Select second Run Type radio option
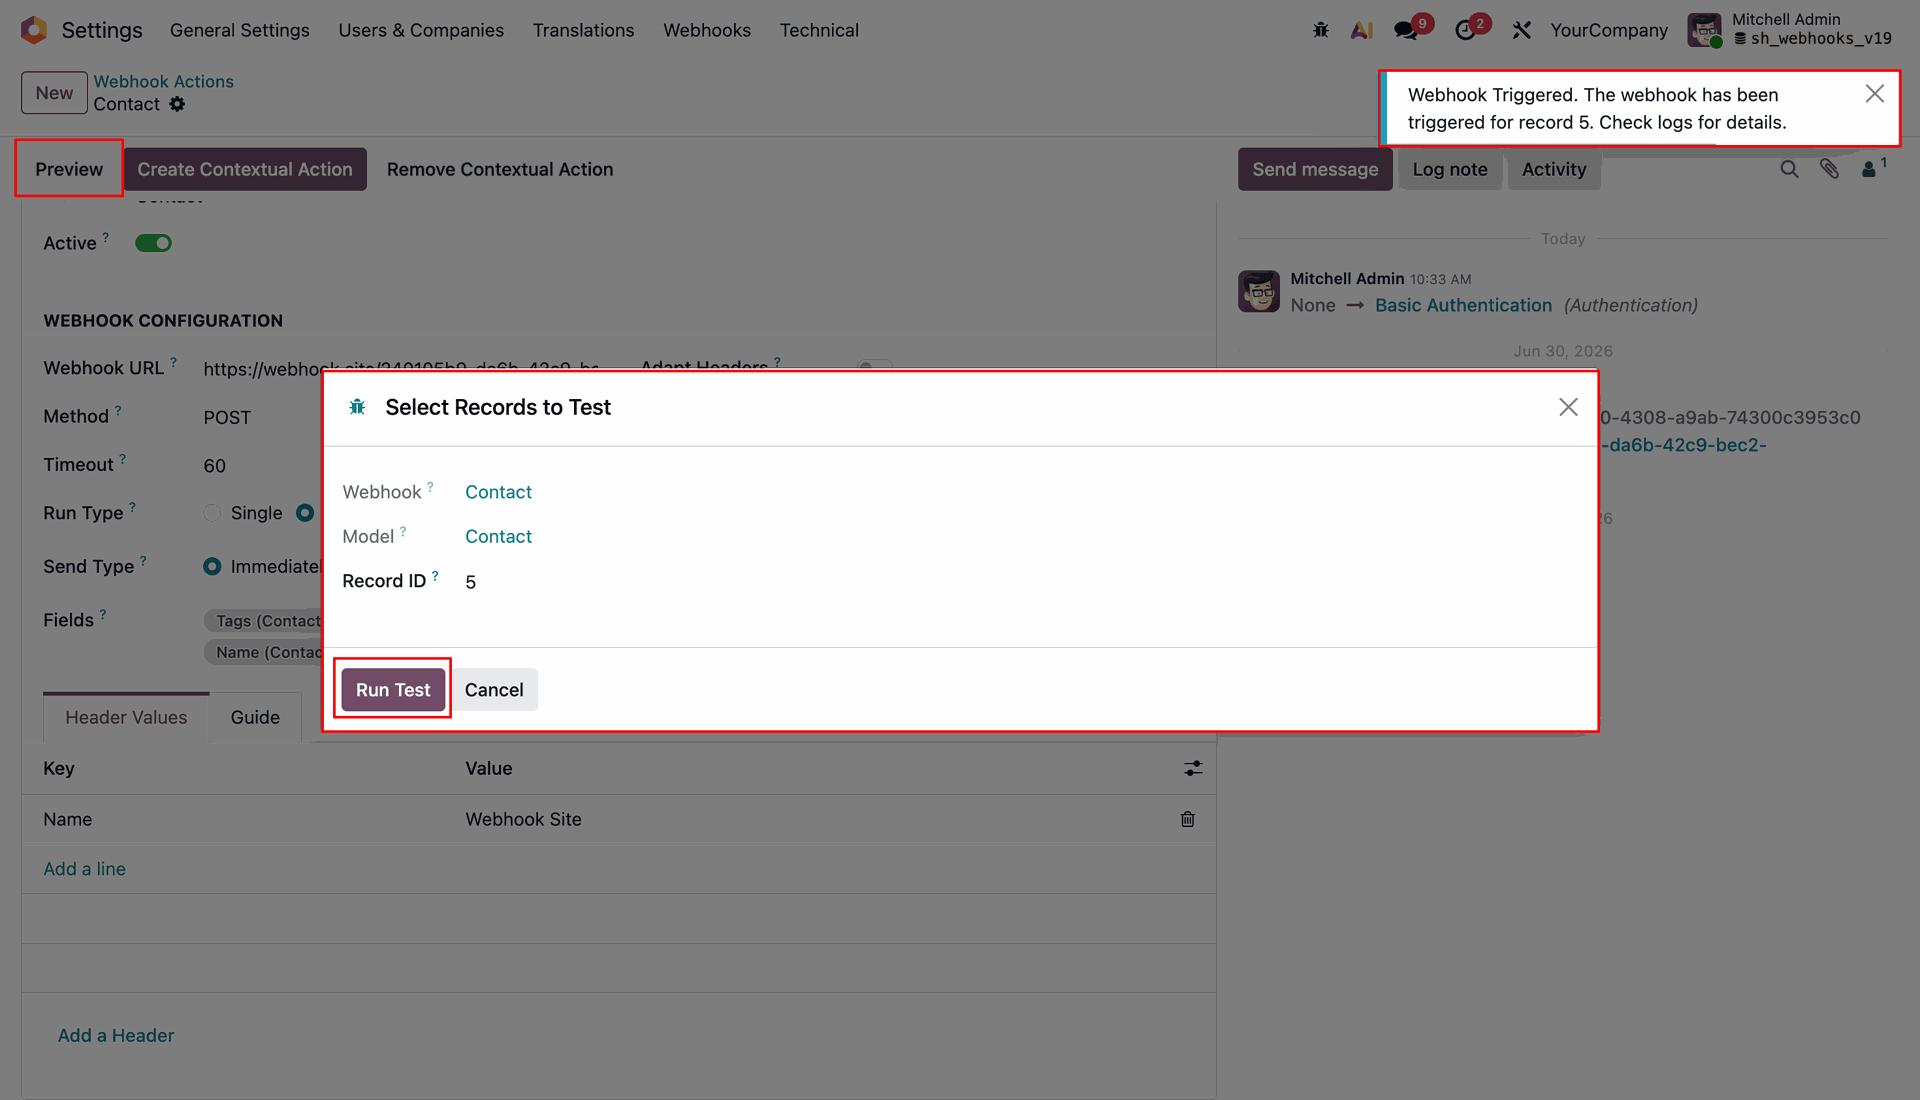The image size is (1920, 1100). (x=305, y=513)
